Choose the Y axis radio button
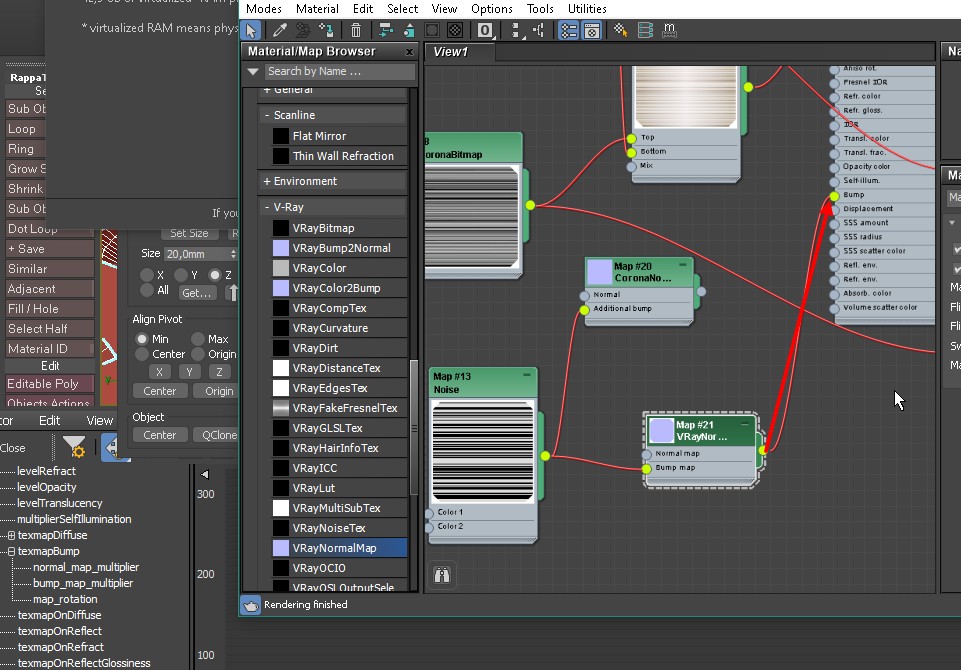This screenshot has width=961, height=670. tap(181, 275)
